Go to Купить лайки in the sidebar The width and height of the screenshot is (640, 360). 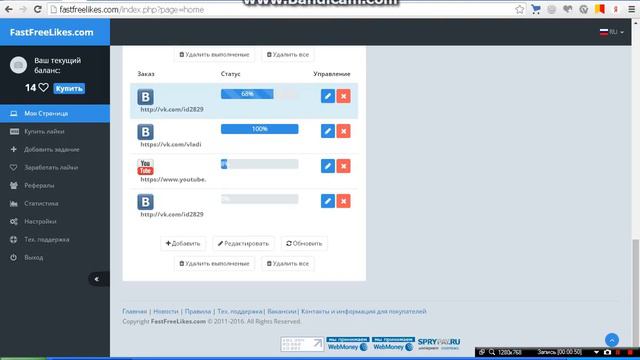[x=55, y=131]
